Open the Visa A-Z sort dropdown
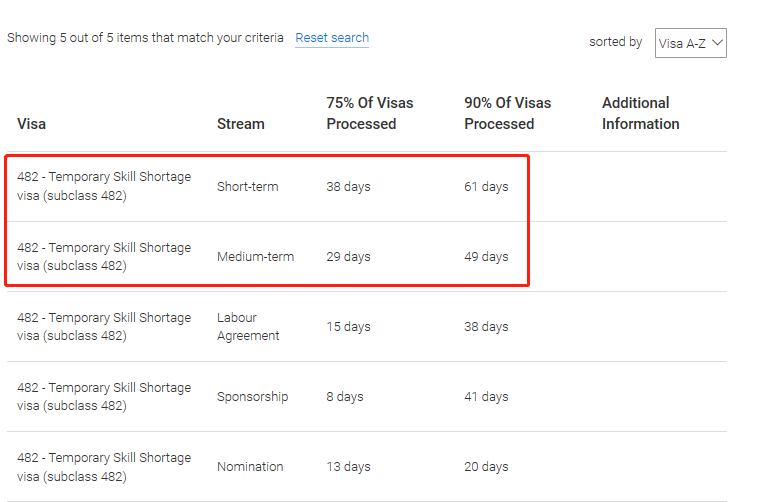 coord(690,43)
